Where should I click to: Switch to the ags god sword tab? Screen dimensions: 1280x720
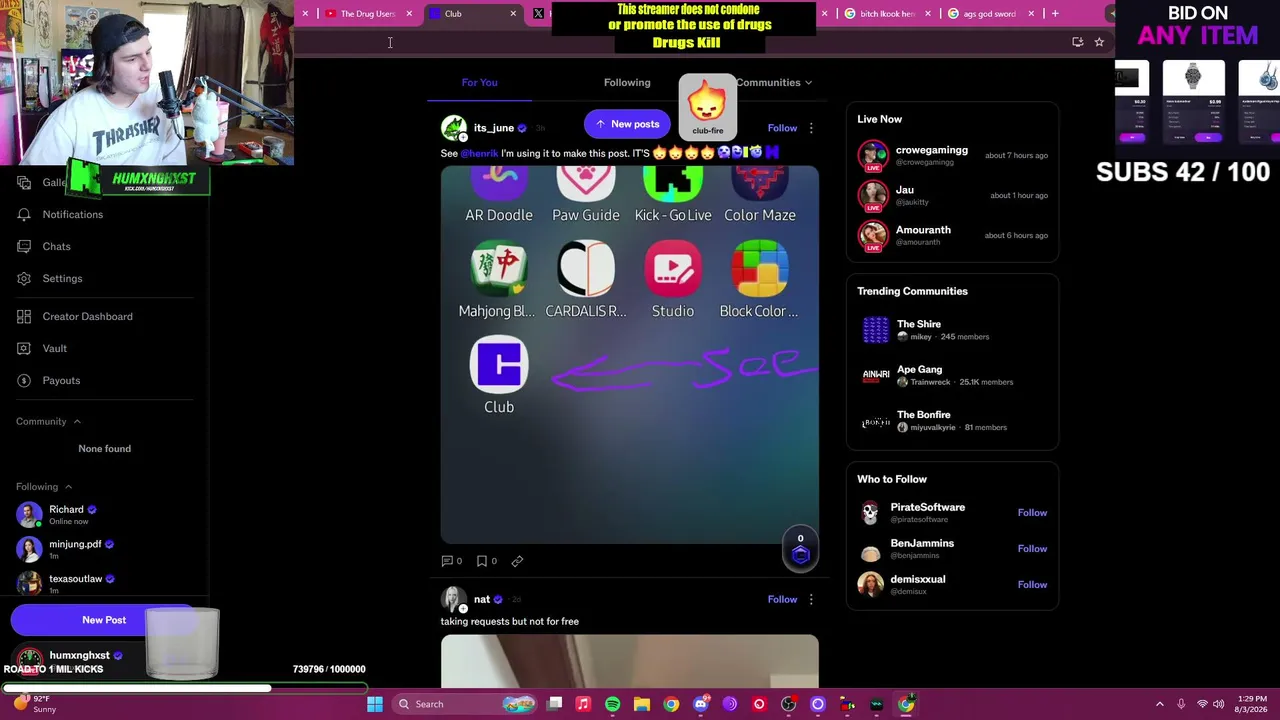tap(990, 13)
